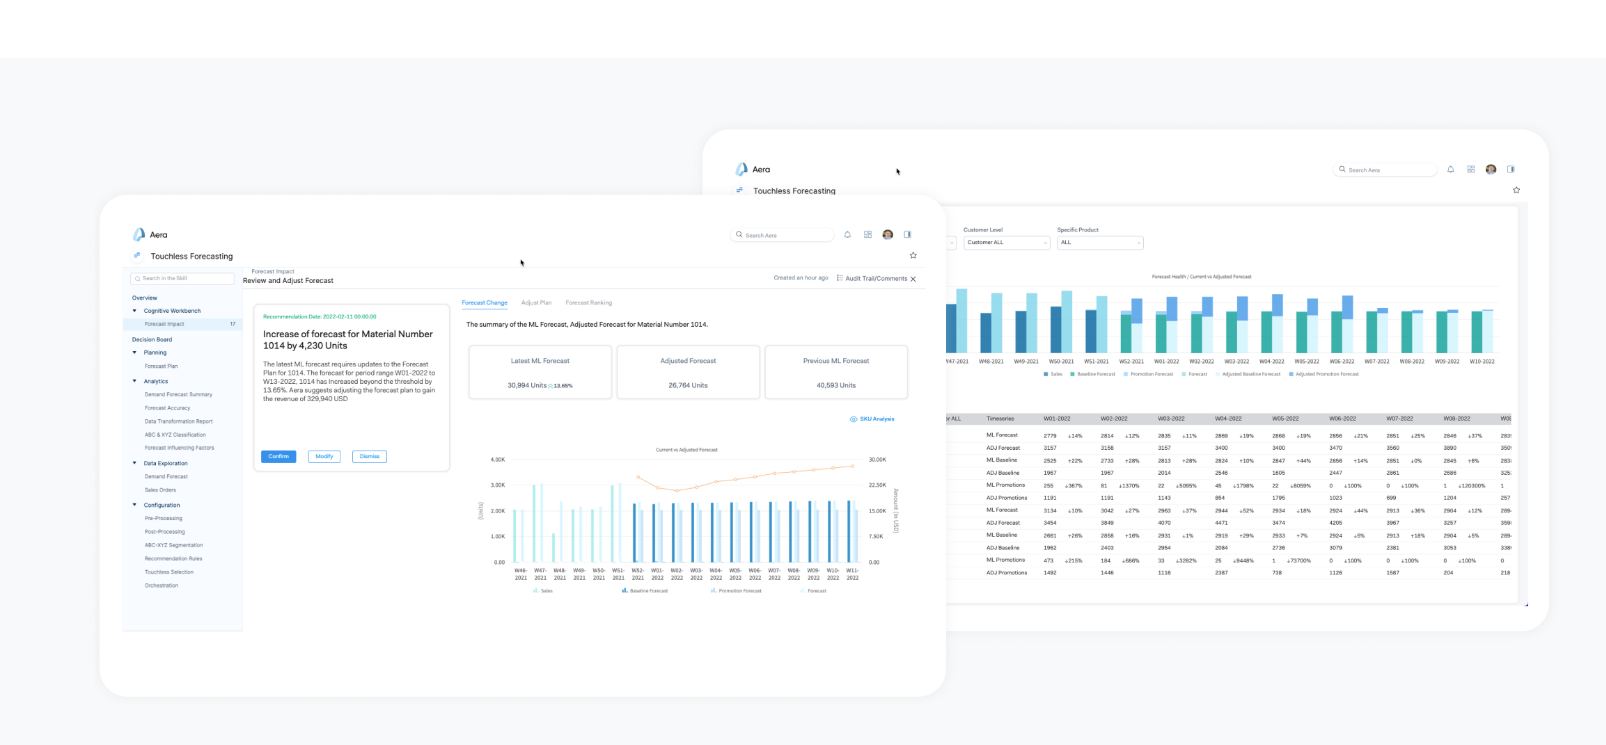Viewport: 1606px width, 745px height.
Task: Open ABC & XYZ Classification in sidebar
Action: tap(175, 435)
